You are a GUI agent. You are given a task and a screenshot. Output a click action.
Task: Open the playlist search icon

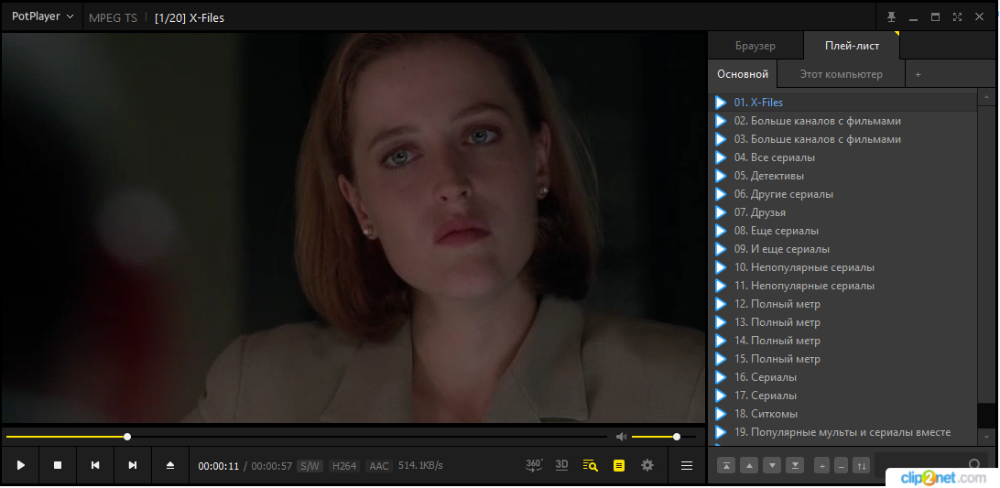(590, 466)
